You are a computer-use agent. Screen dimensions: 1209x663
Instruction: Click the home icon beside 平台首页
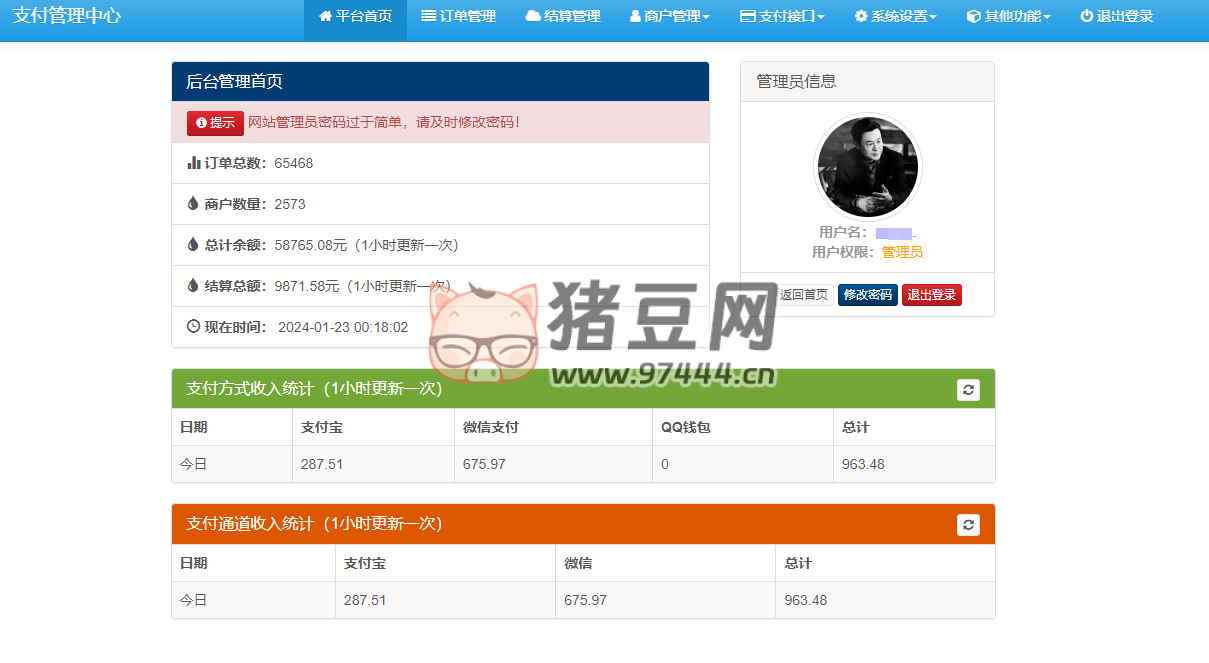tap(325, 16)
